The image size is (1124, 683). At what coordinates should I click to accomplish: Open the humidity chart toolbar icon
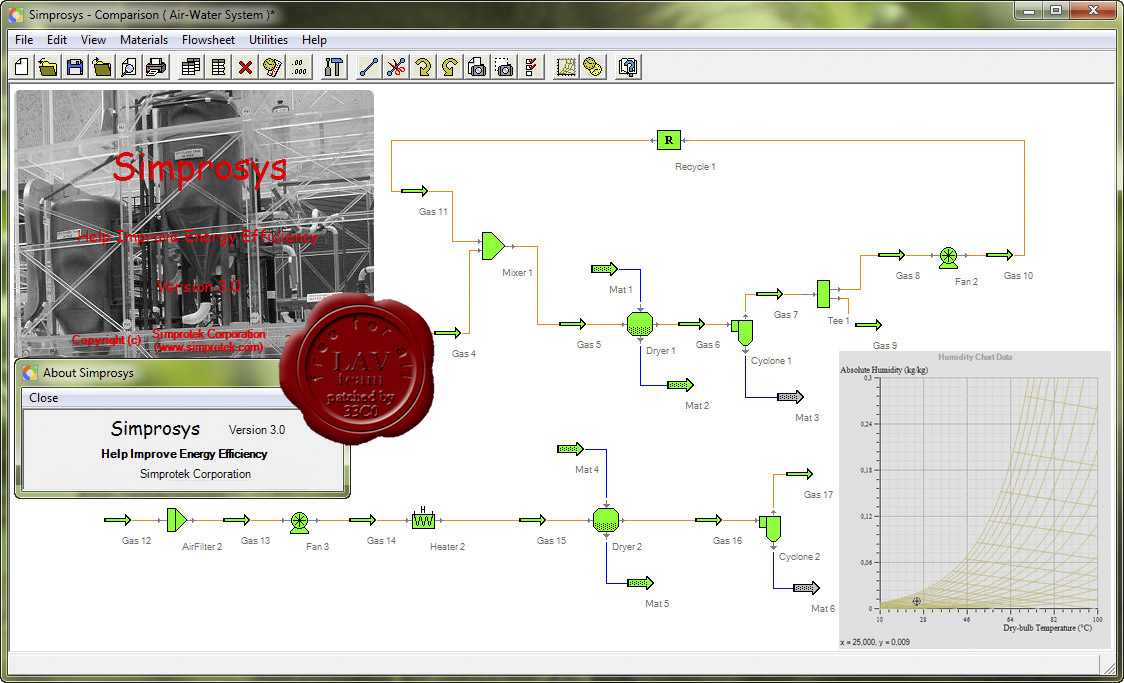(x=566, y=67)
